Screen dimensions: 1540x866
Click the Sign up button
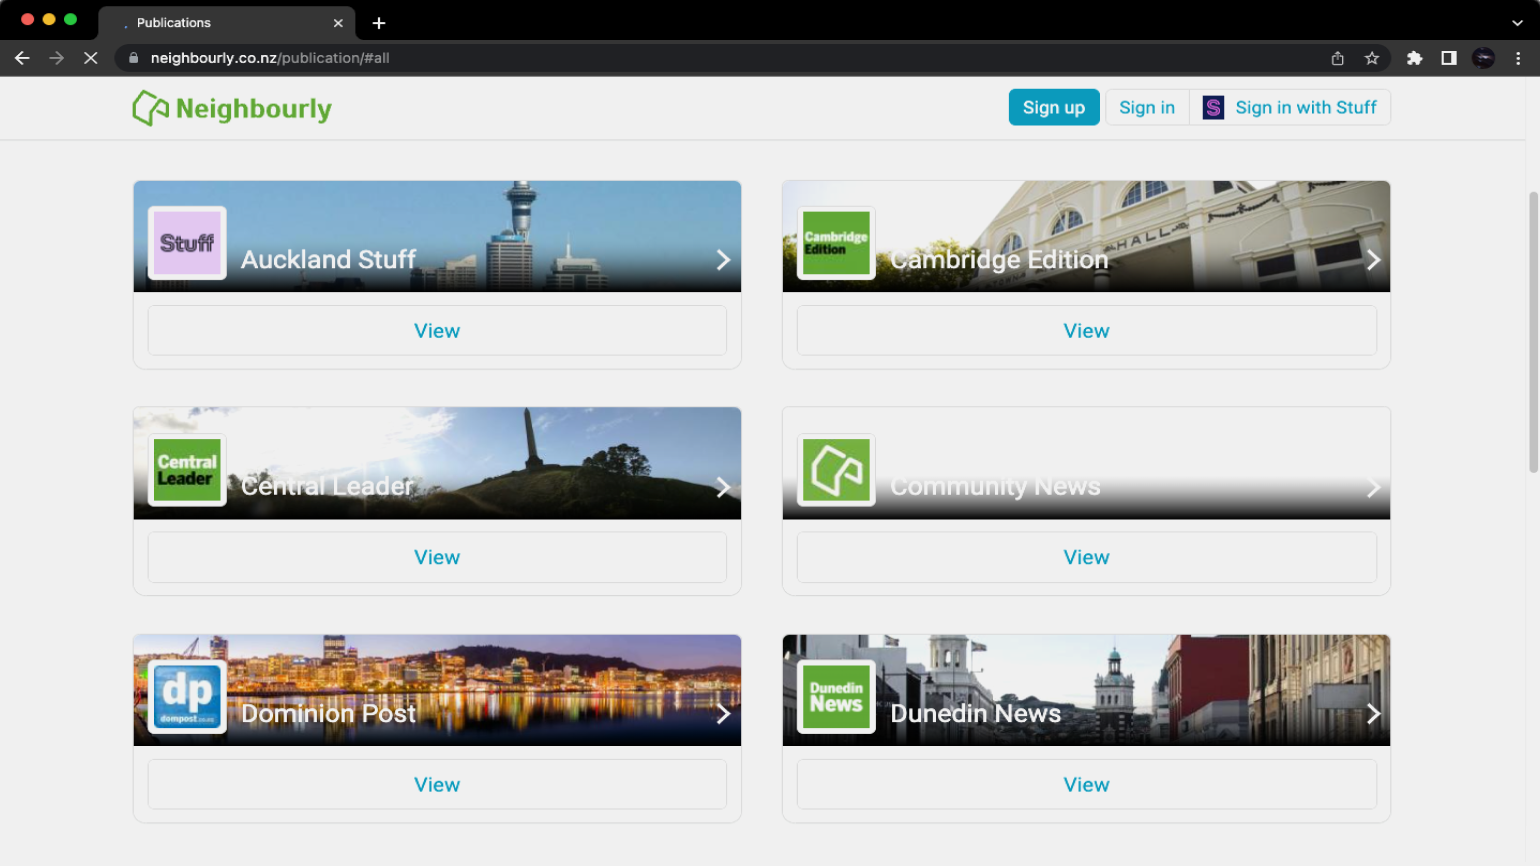[1054, 107]
